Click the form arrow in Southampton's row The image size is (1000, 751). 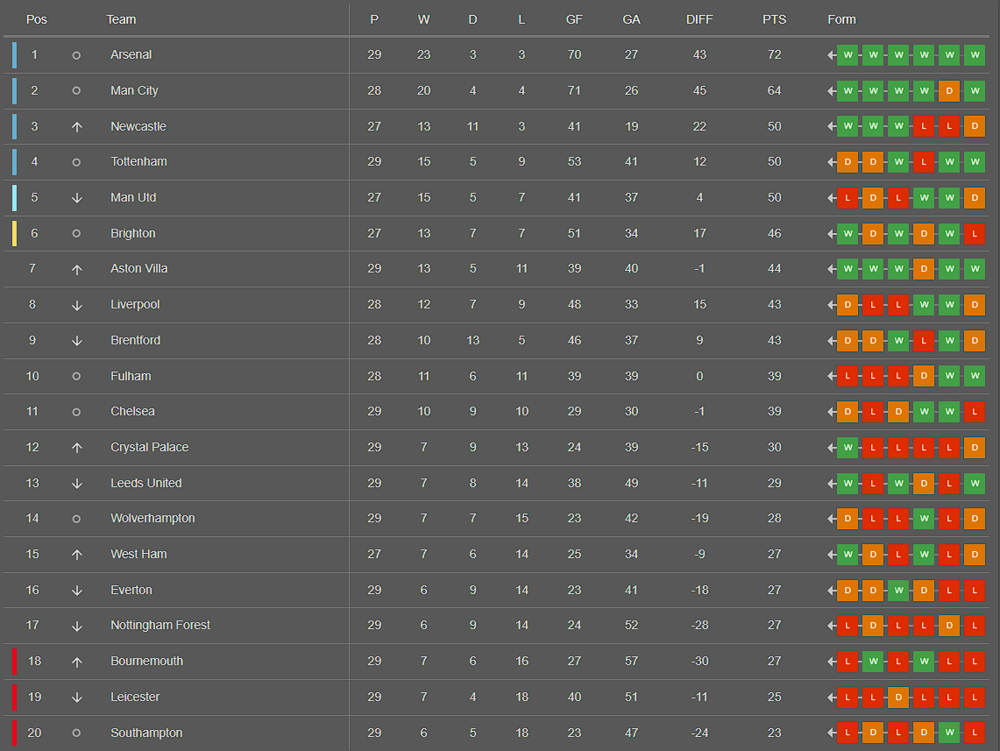tap(831, 733)
